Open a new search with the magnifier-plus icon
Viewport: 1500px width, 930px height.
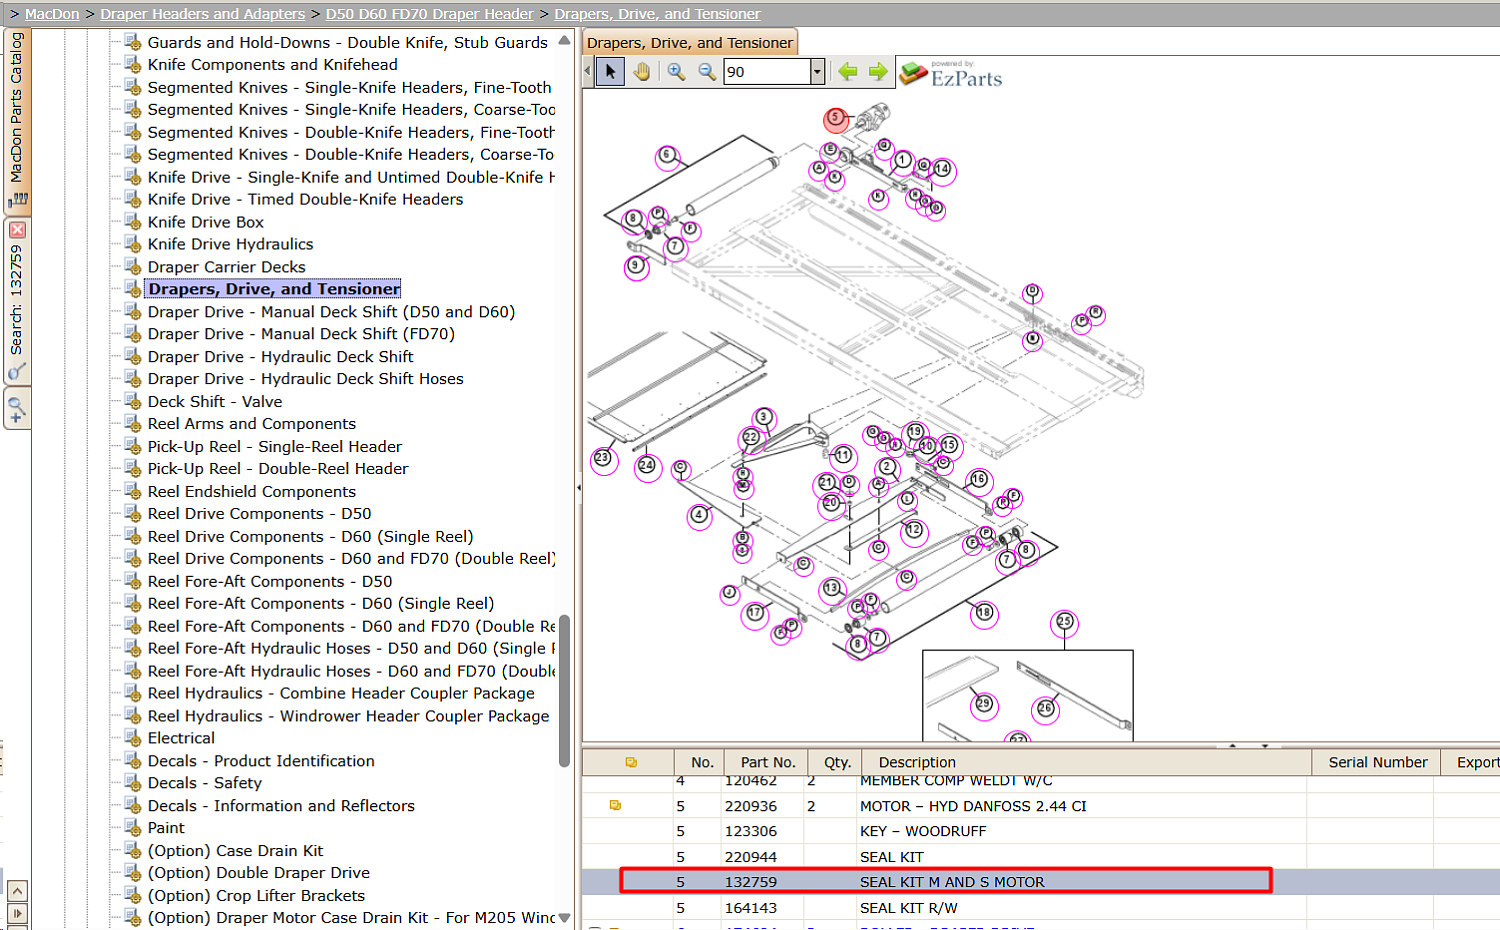tap(17, 409)
